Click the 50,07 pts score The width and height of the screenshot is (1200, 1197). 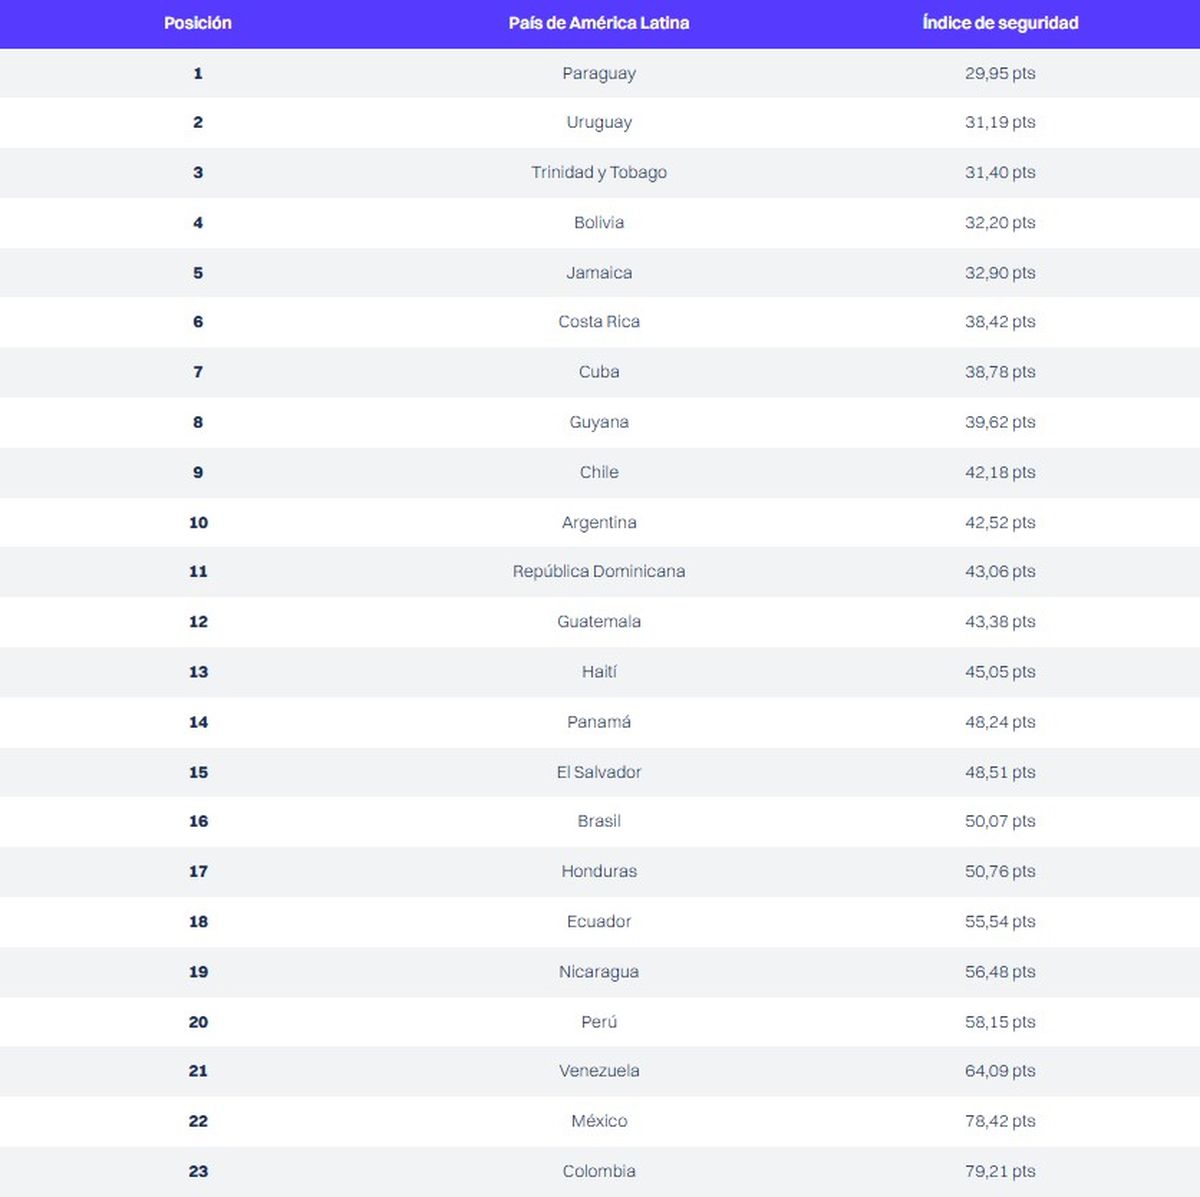pyautogui.click(x=1000, y=821)
